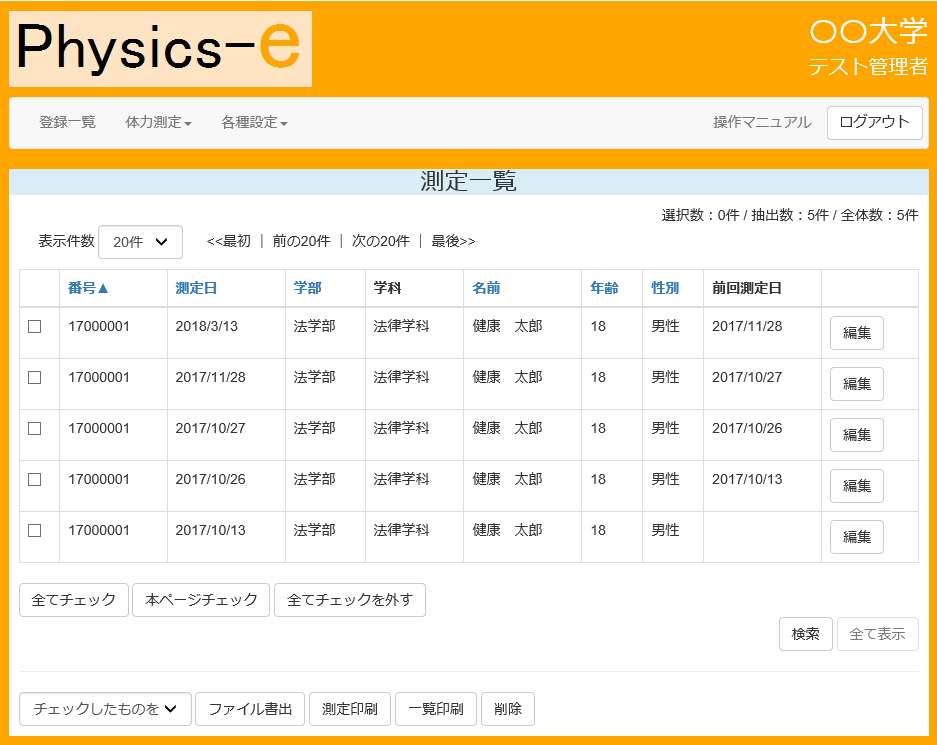This screenshot has height=745, width=937.
Task: Open the 検索 search button
Action: pos(806,634)
